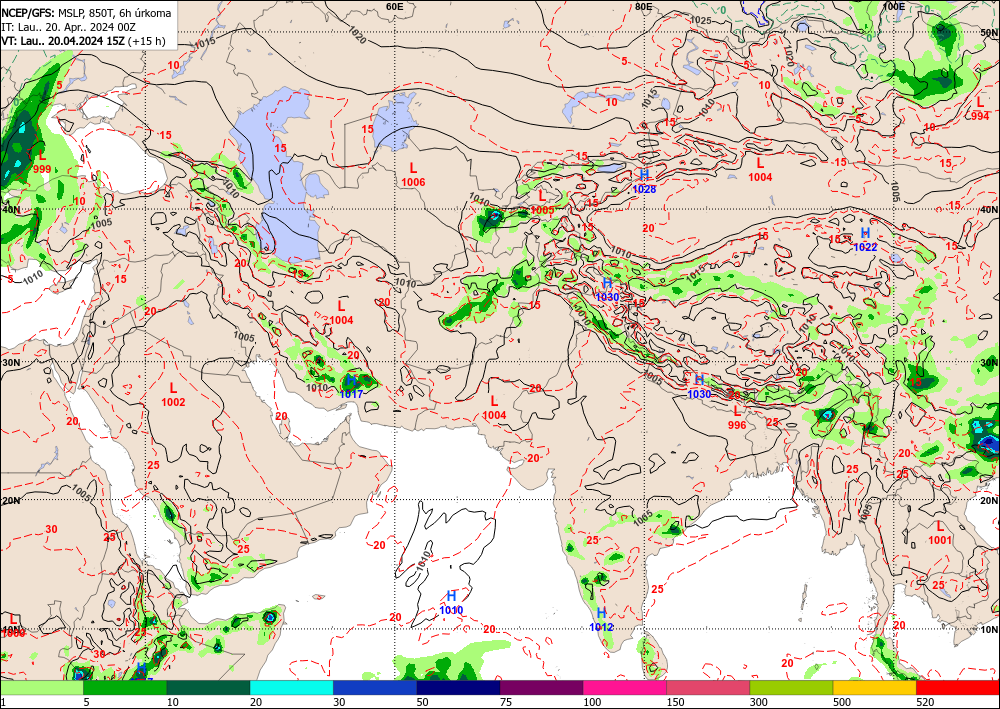
Task: Click the high pressure center H 1012
Action: (x=601, y=620)
